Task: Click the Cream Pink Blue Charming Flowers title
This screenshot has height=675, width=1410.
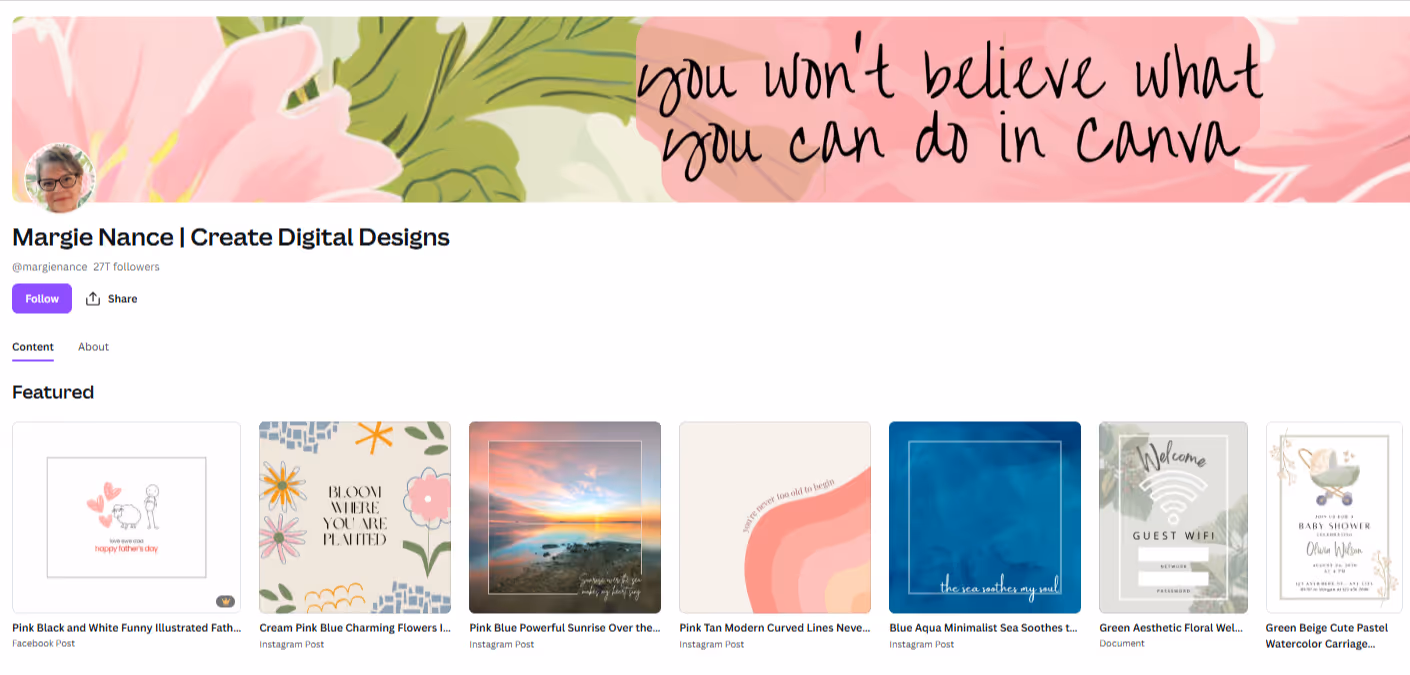Action: (x=355, y=628)
